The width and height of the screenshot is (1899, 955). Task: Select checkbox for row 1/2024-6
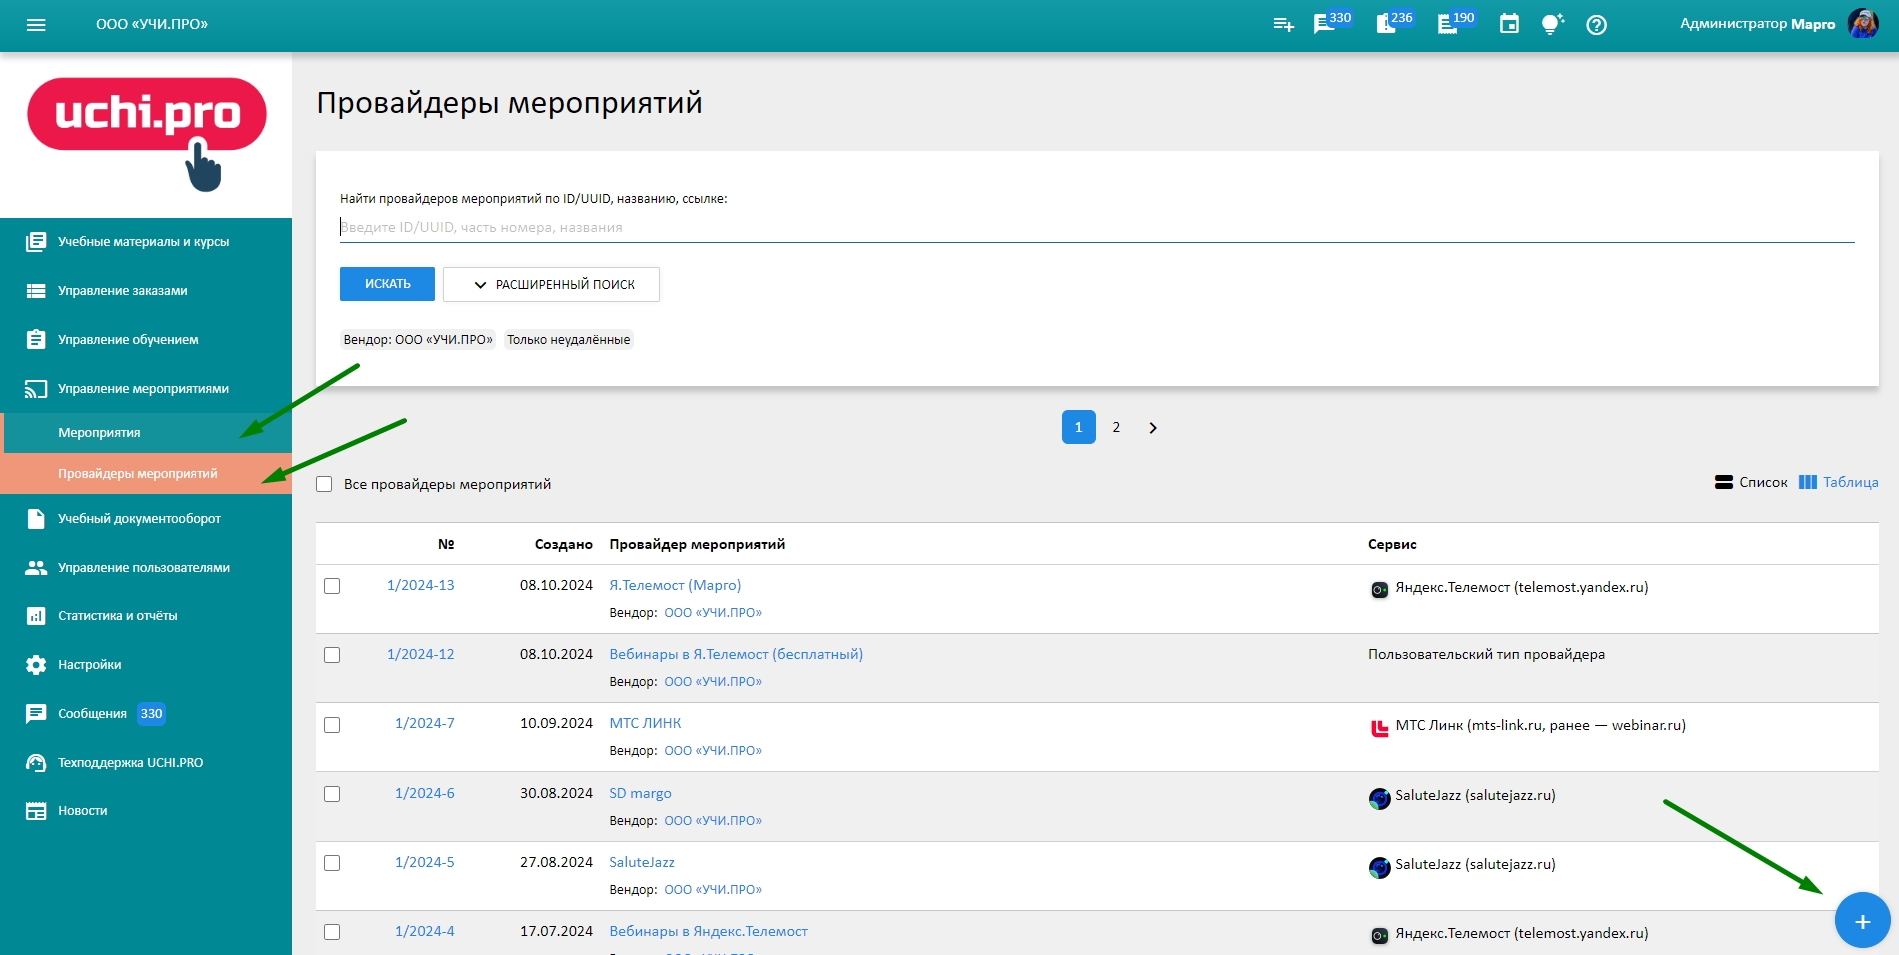(332, 794)
